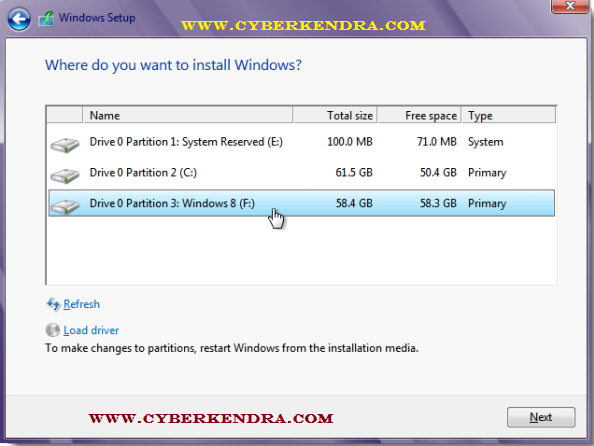This screenshot has width=594, height=446.
Task: Click the Refresh arrows icon
Action: pos(53,304)
